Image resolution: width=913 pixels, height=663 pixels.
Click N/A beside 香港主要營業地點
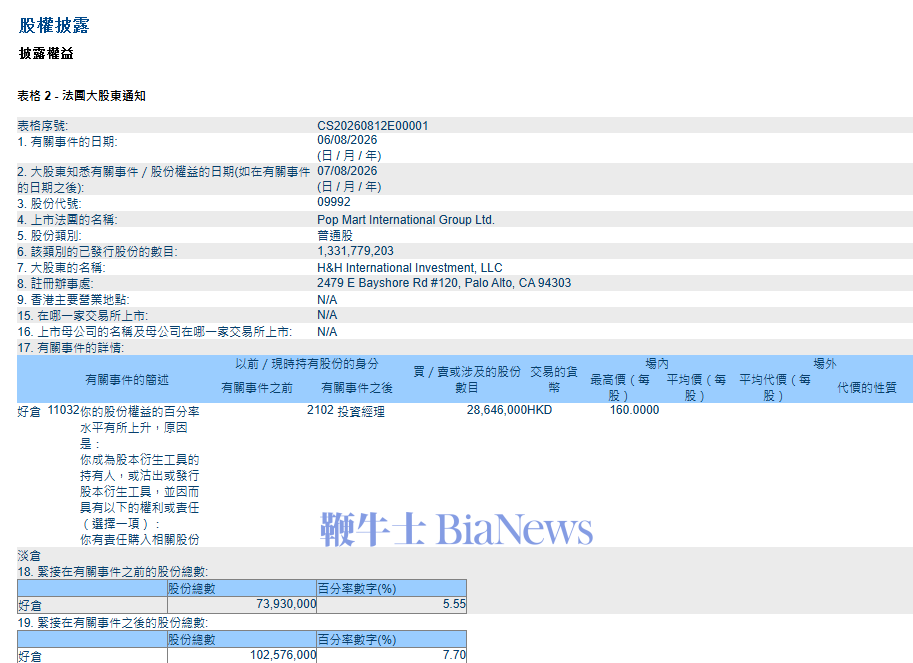327,300
